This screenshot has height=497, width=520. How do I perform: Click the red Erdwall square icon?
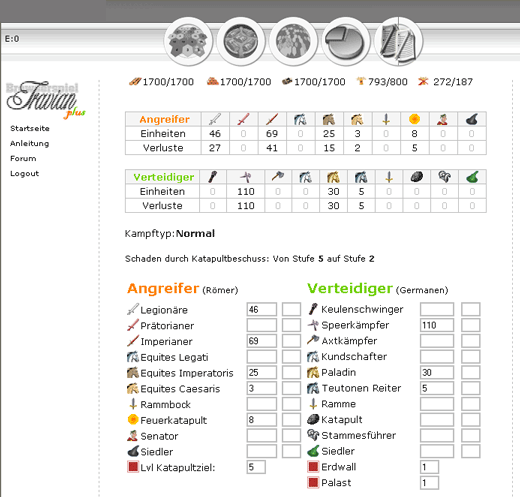313,467
